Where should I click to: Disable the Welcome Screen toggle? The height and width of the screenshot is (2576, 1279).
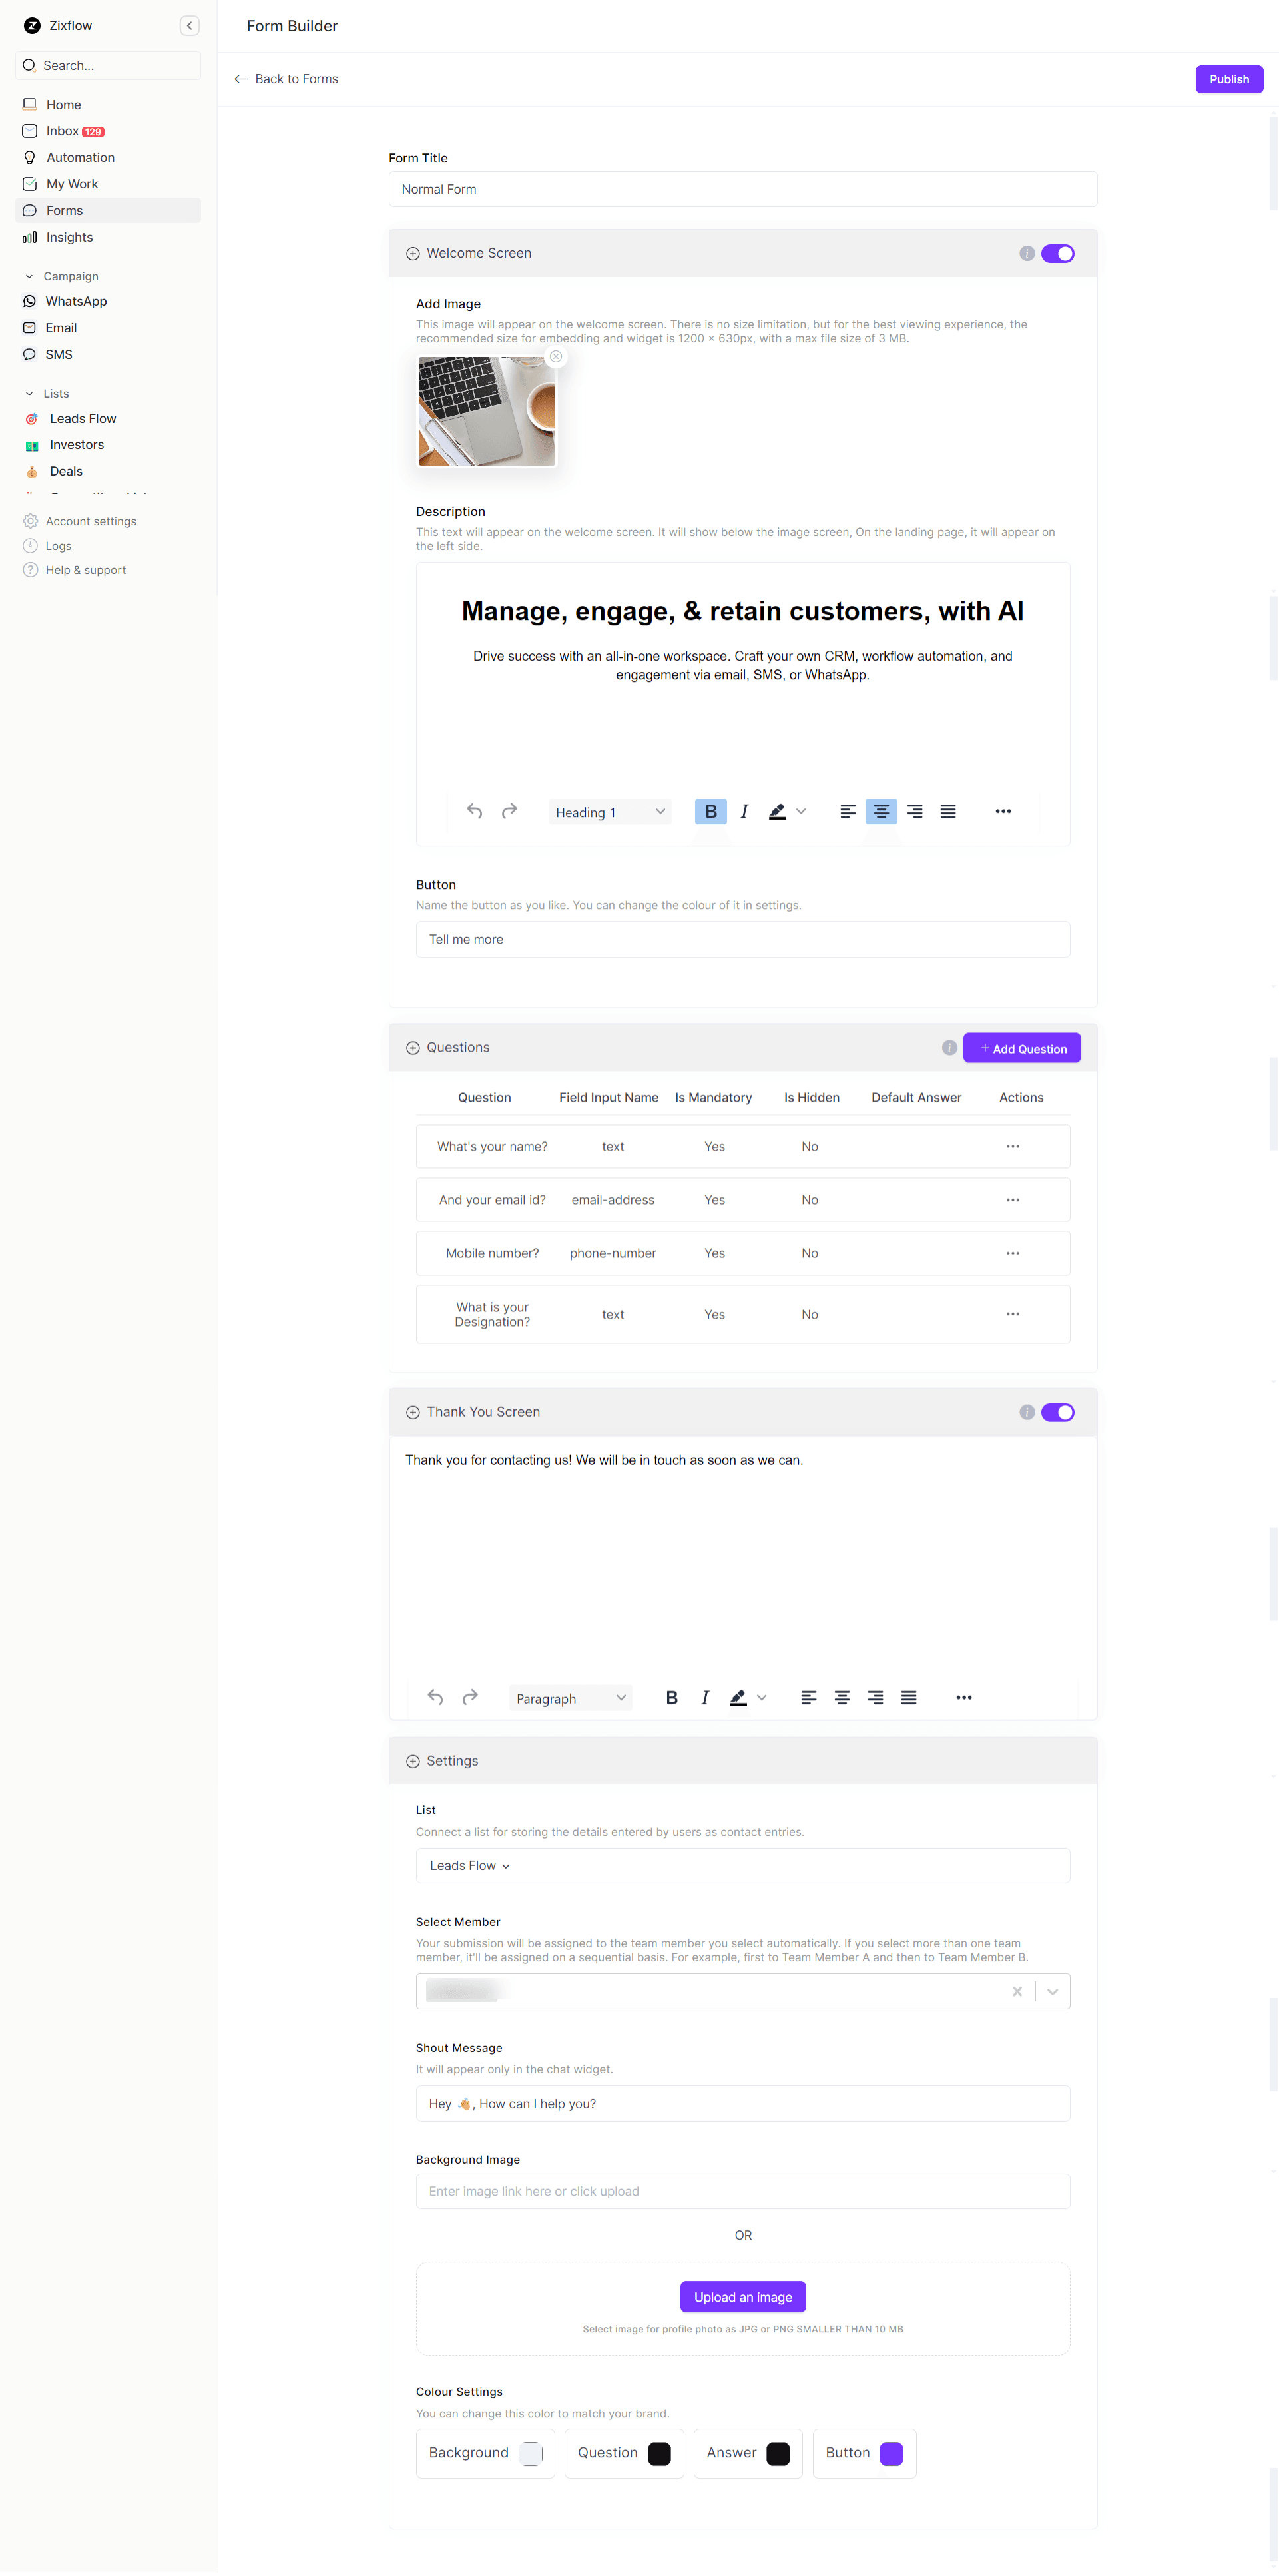tap(1057, 254)
